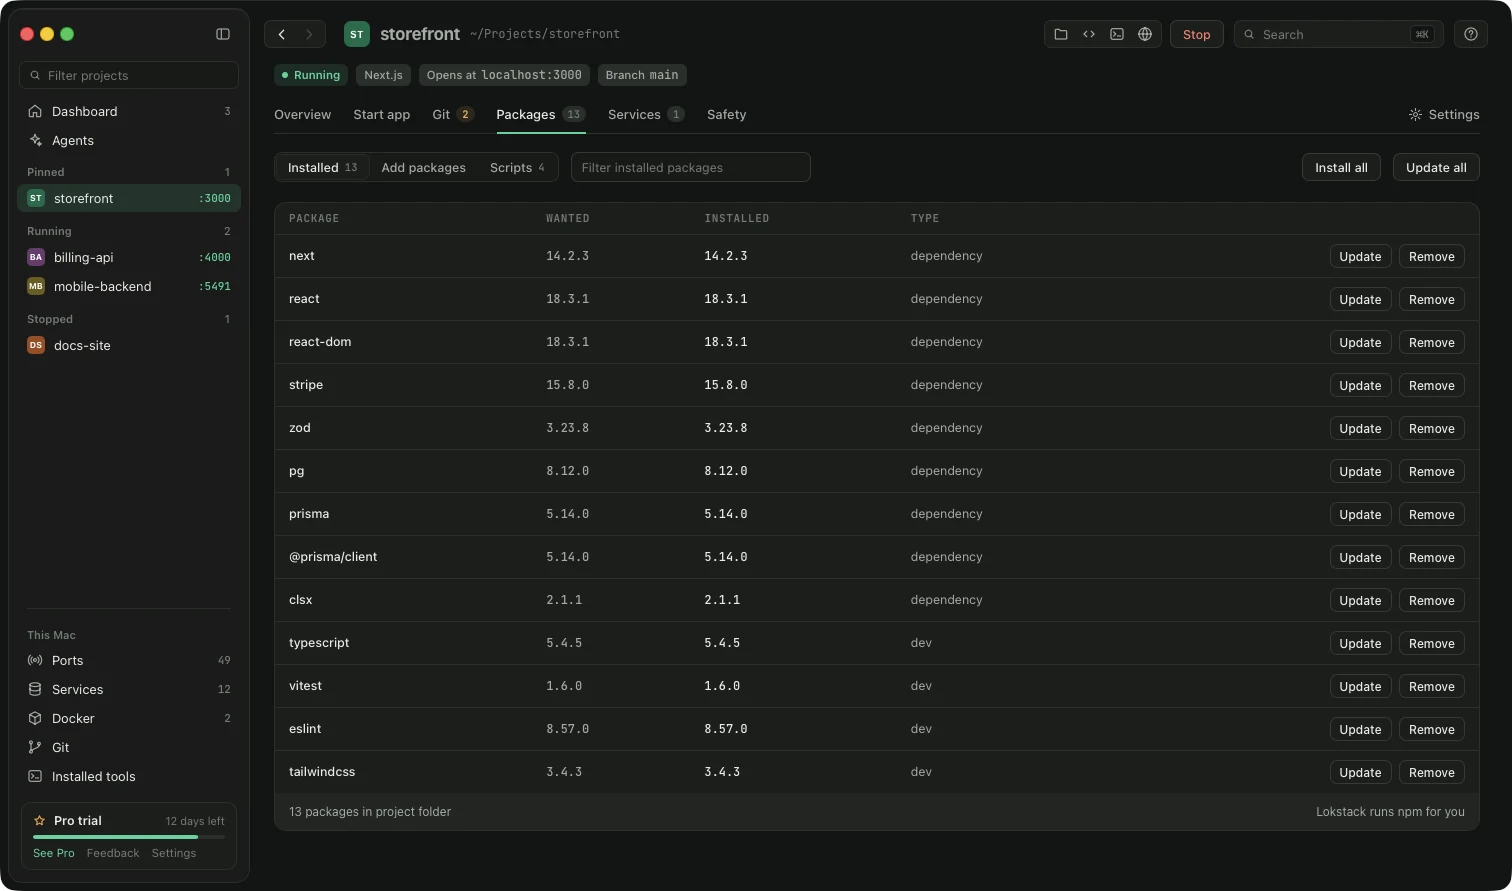This screenshot has height=891, width=1512.
Task: Select the pinned storefront project
Action: (129, 198)
